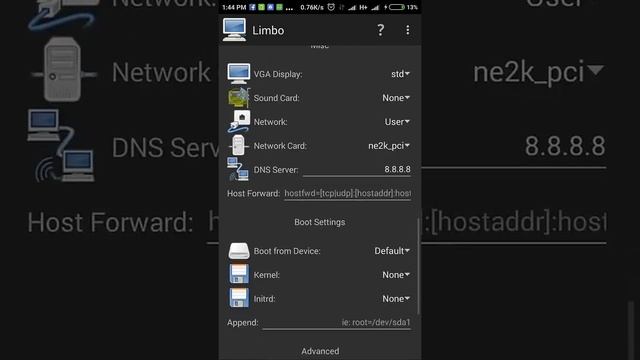Click the VGA Display monitor icon
Screen dimensions: 640x360
(x=238, y=74)
